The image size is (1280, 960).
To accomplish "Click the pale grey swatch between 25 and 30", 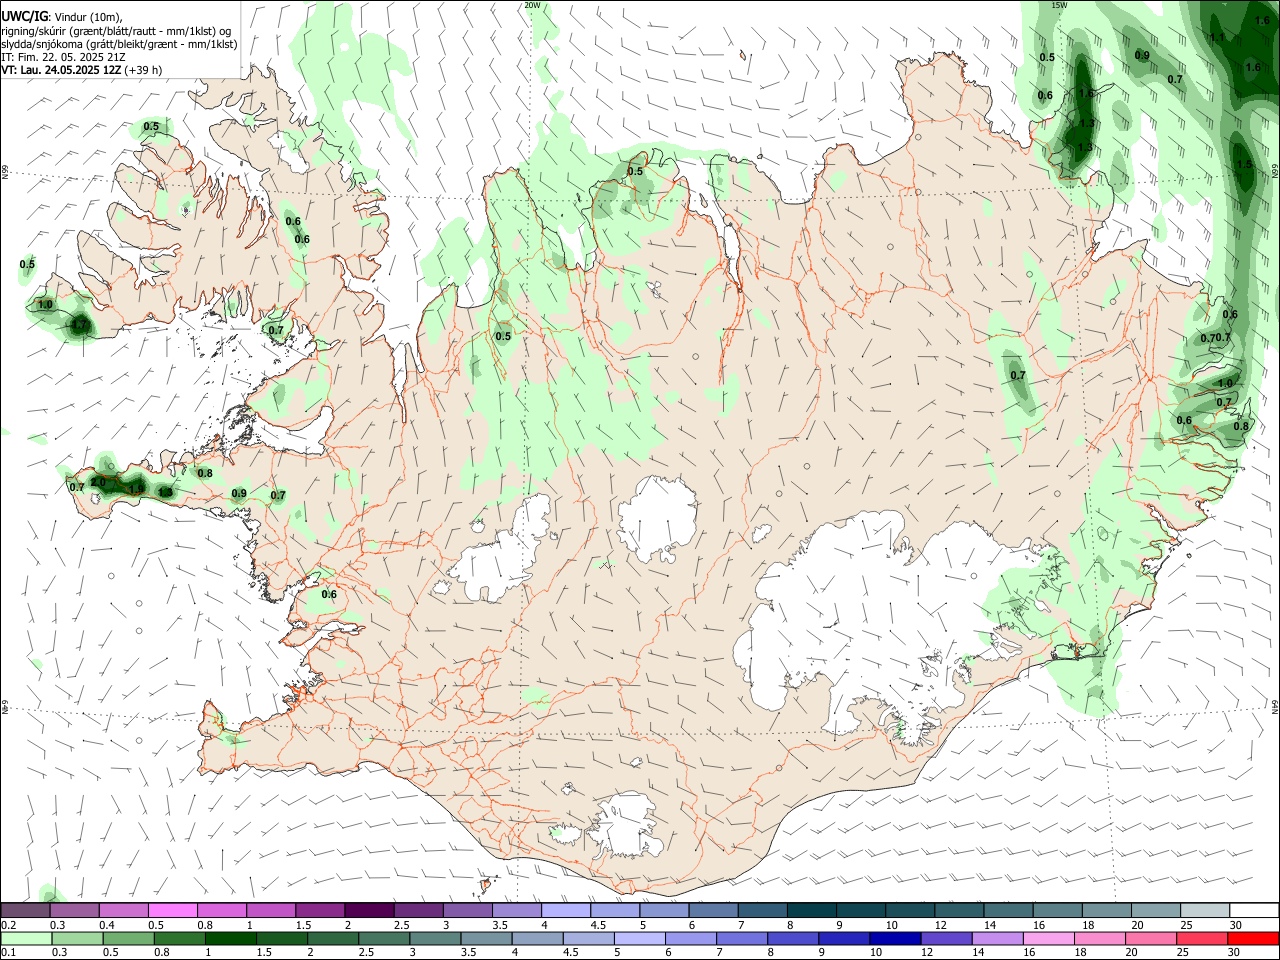I will pyautogui.click(x=1205, y=911).
